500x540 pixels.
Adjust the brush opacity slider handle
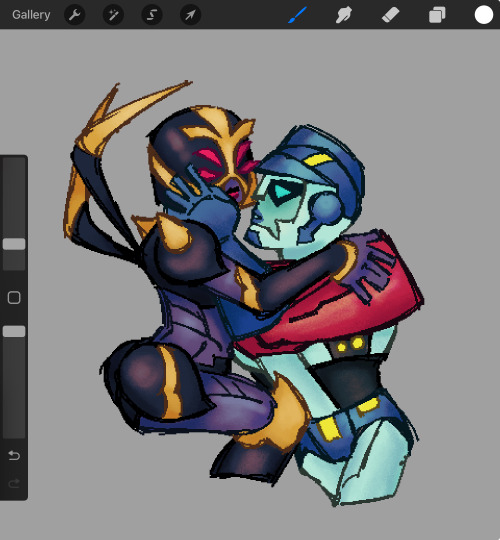[x=14, y=331]
